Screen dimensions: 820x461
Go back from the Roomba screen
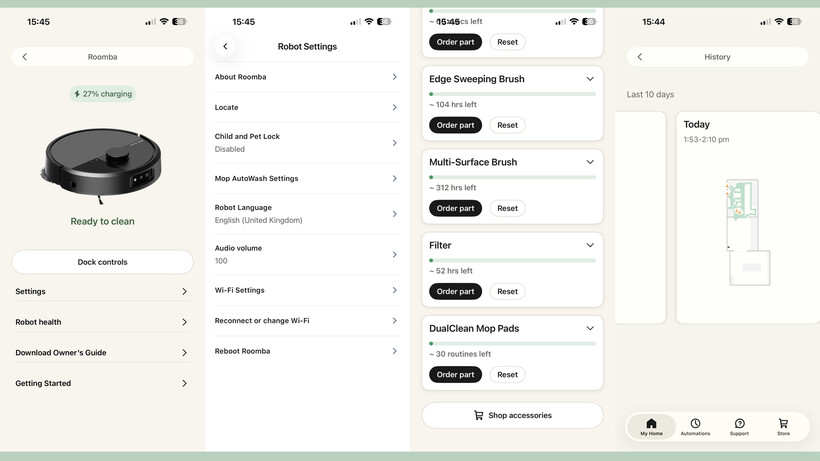click(25, 57)
